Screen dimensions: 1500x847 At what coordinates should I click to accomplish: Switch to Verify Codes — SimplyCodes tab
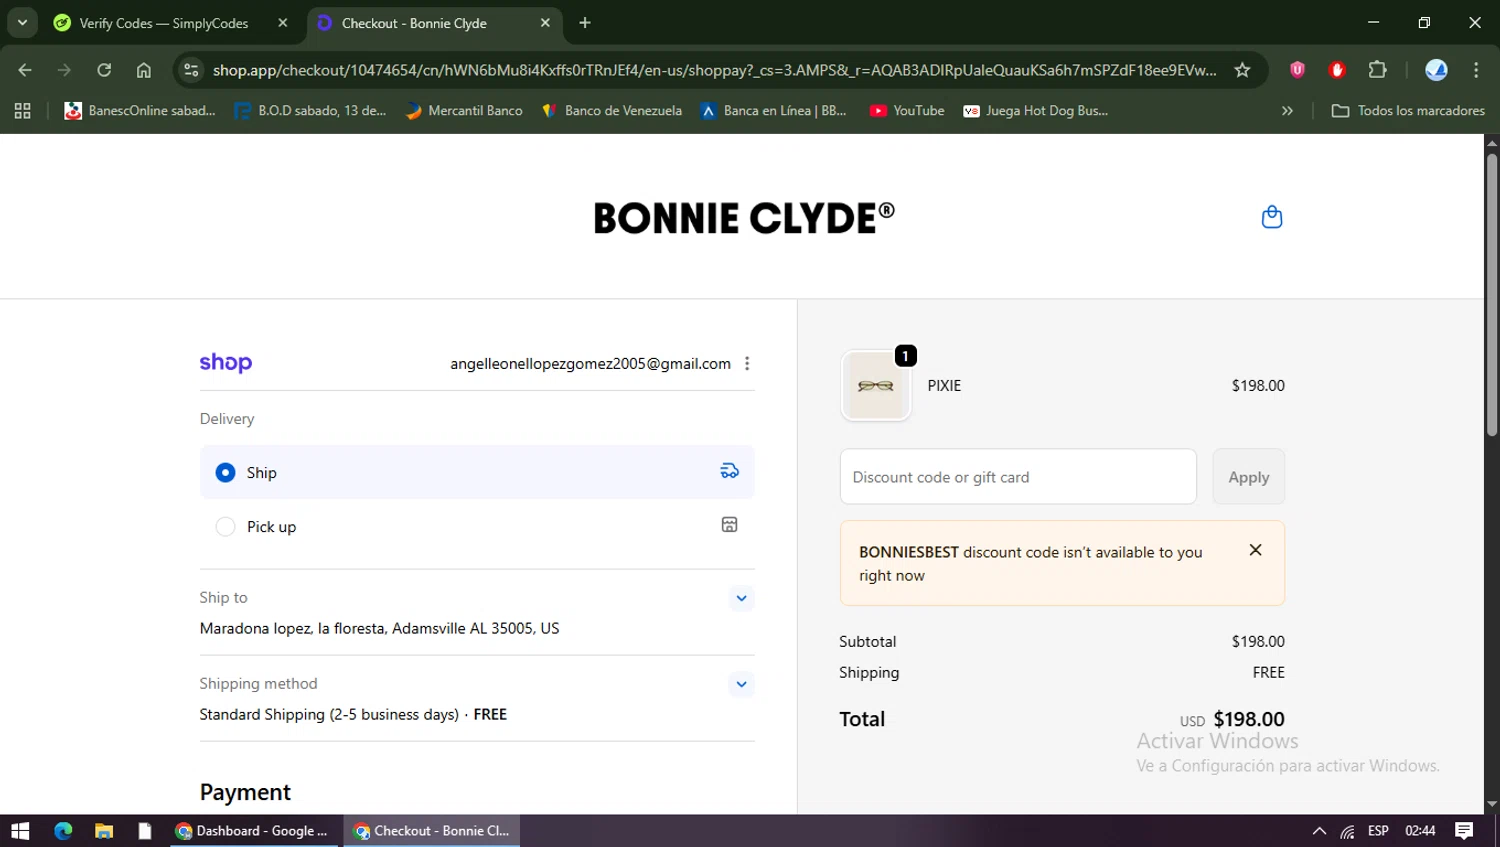(164, 23)
